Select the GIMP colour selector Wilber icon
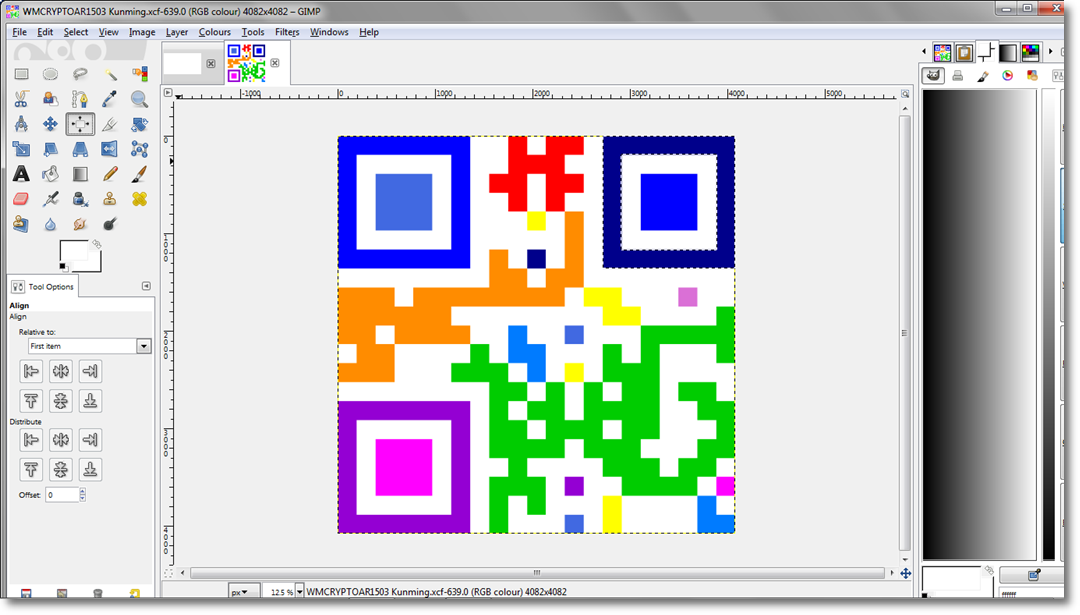The height and width of the screenshot is (615, 1080). click(x=933, y=76)
